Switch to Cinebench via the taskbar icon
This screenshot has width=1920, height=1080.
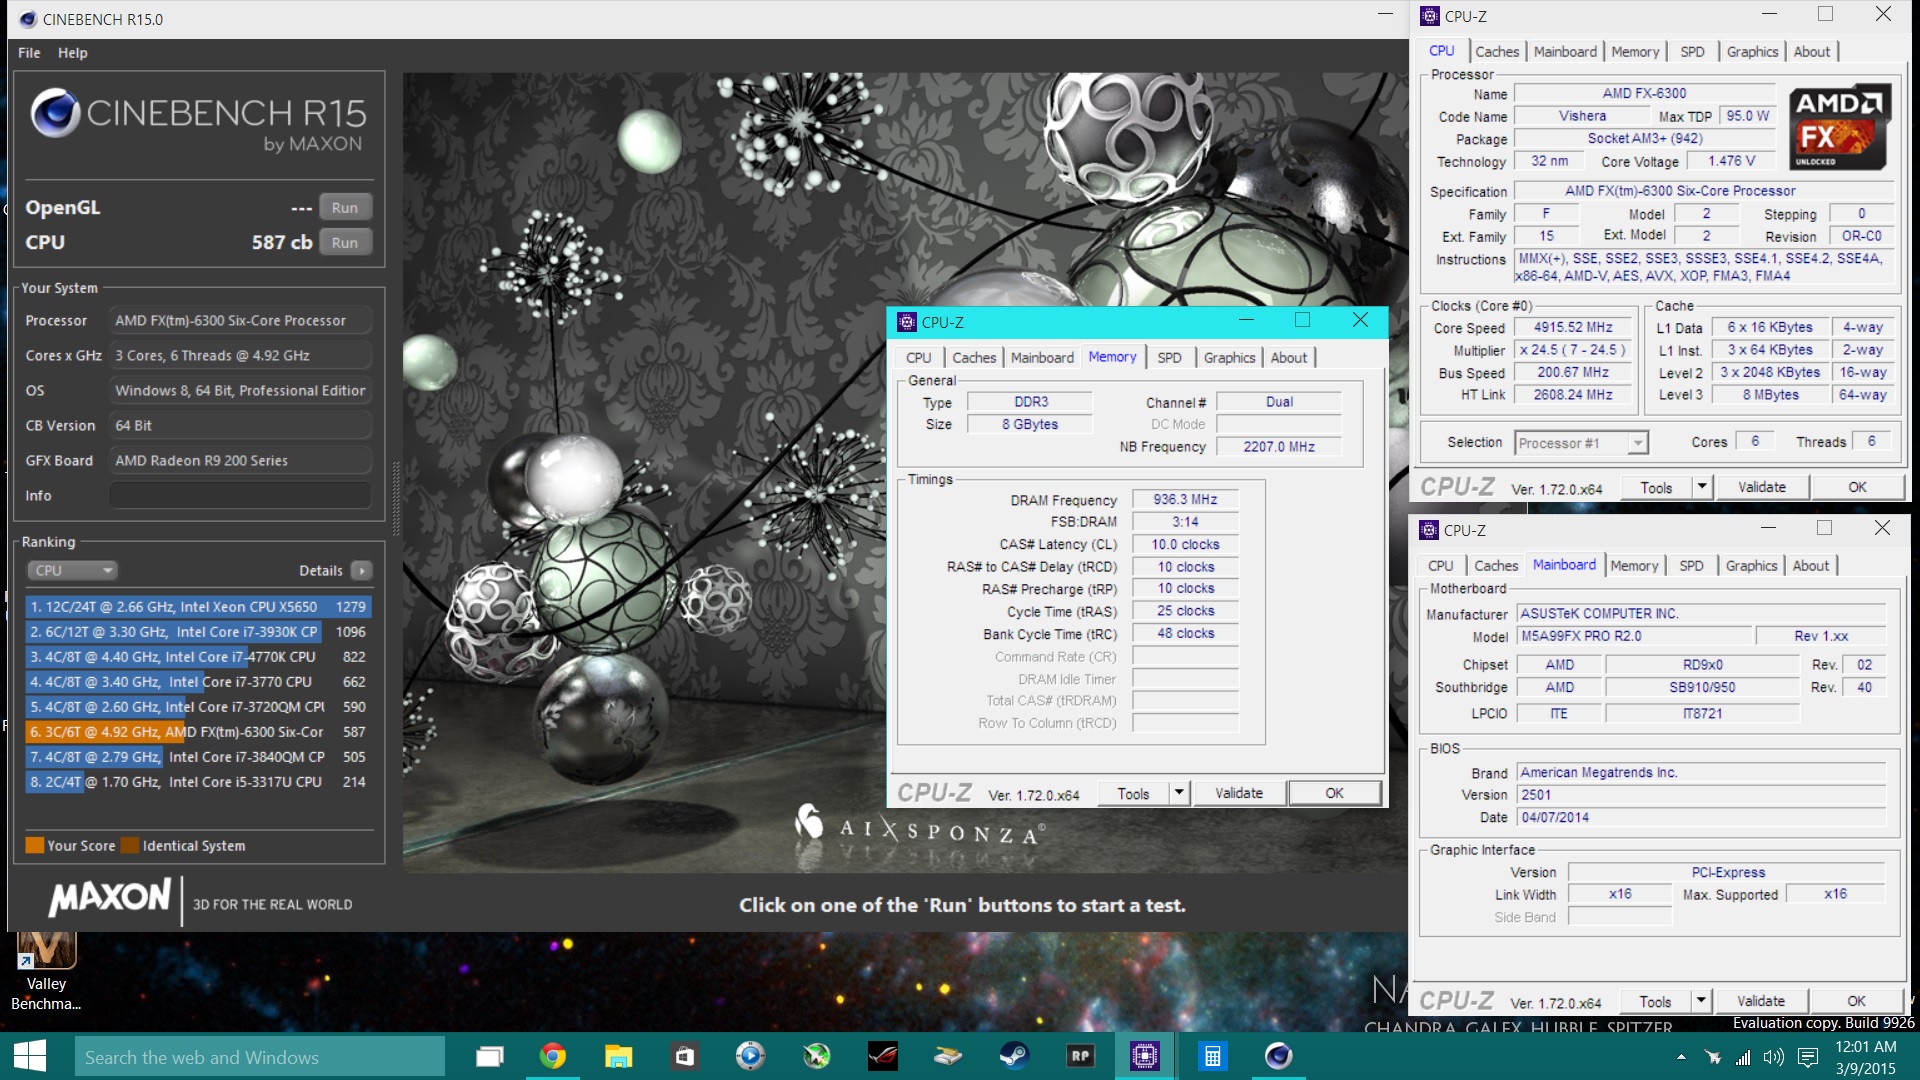coord(1278,1056)
